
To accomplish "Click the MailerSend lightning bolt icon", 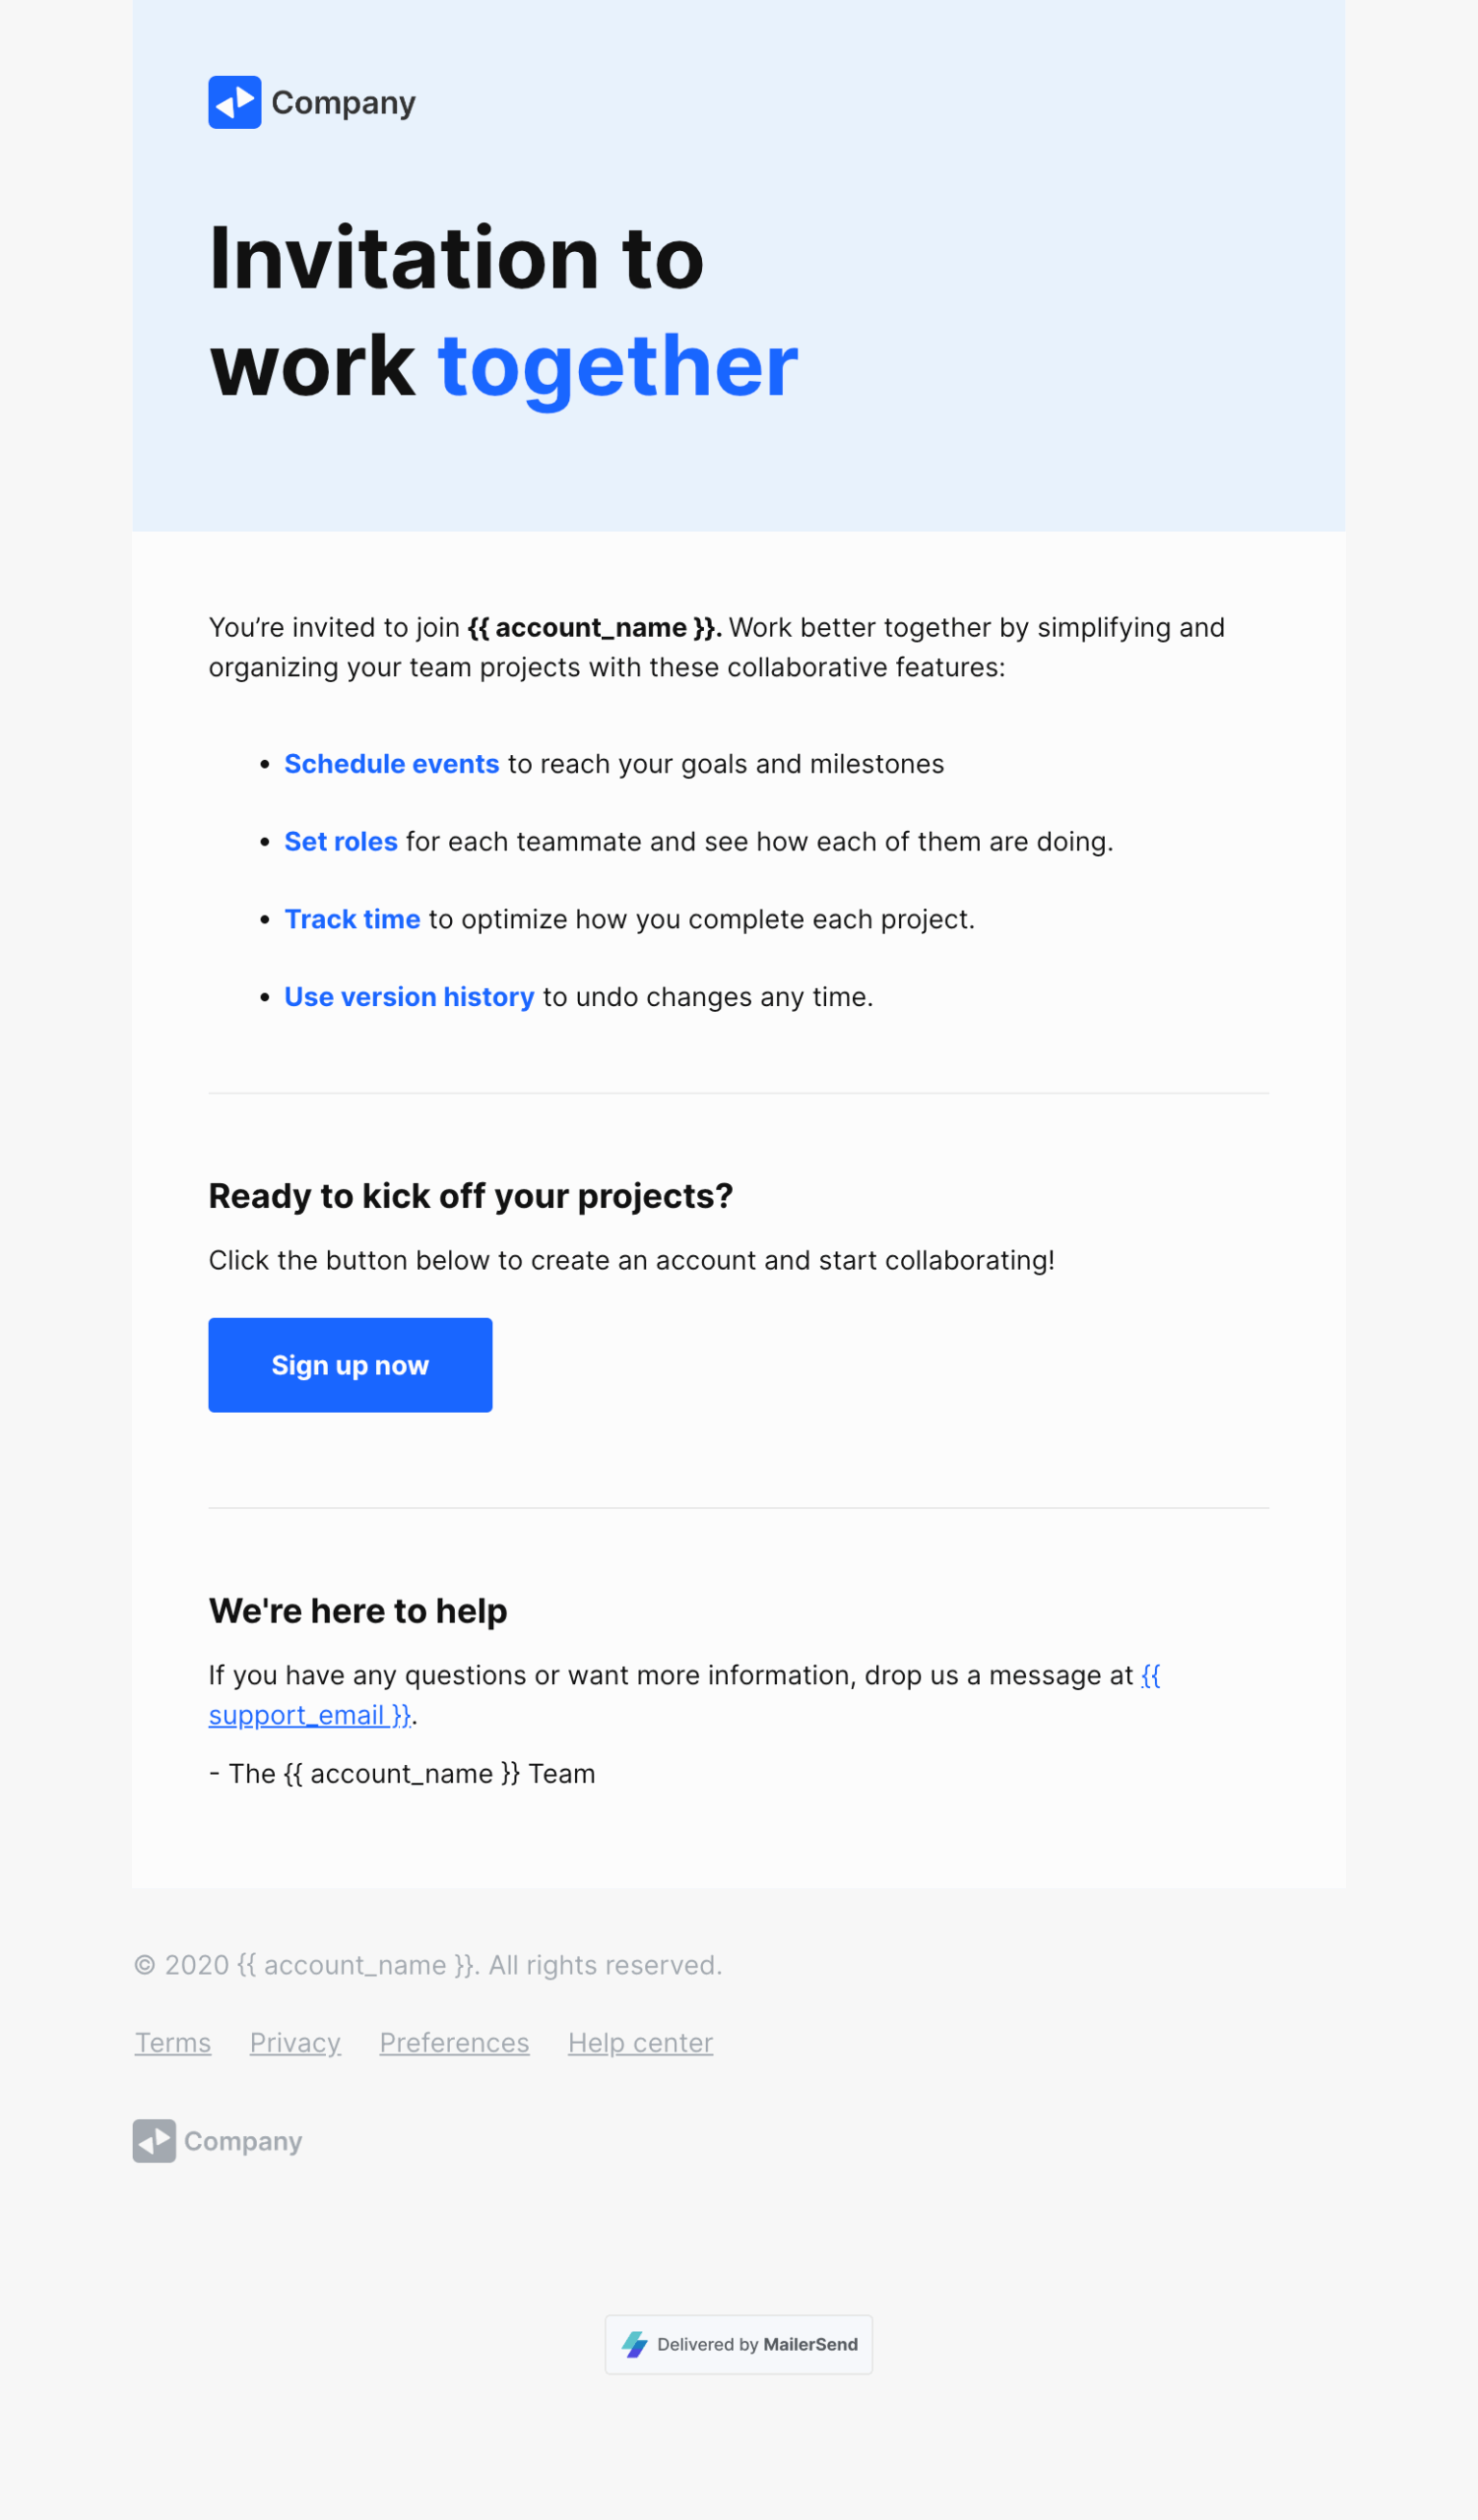I will click(634, 2345).
